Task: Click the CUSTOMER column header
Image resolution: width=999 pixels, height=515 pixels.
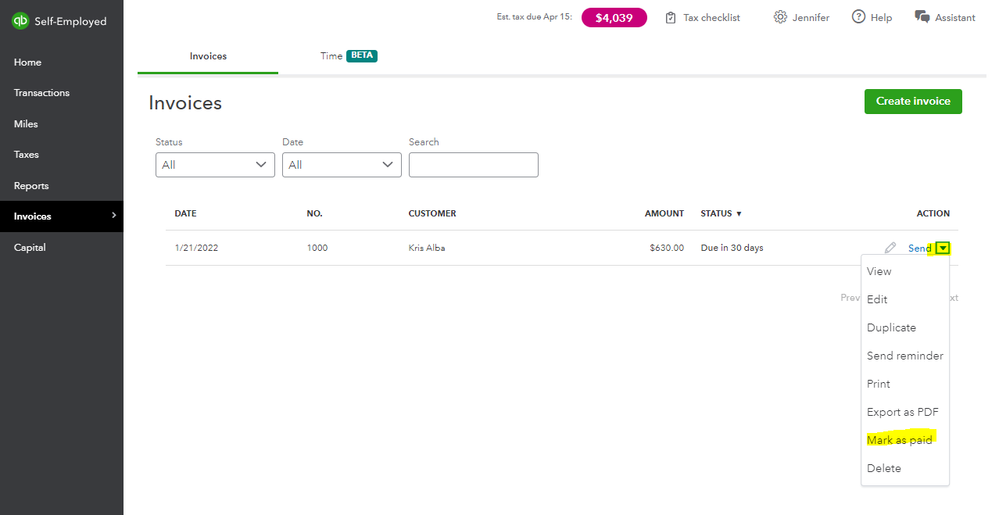Action: [x=432, y=214]
